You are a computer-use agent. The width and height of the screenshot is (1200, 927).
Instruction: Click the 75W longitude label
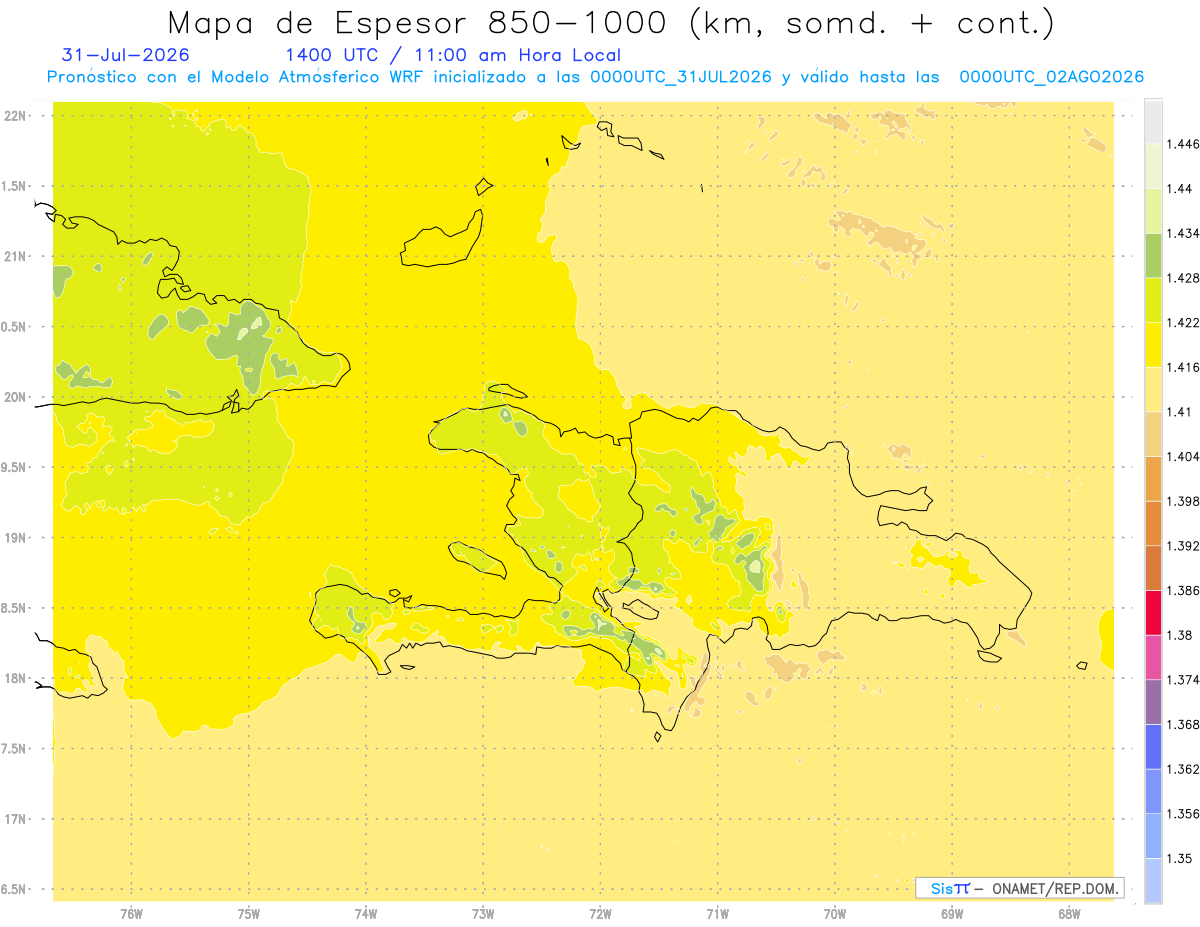(249, 914)
